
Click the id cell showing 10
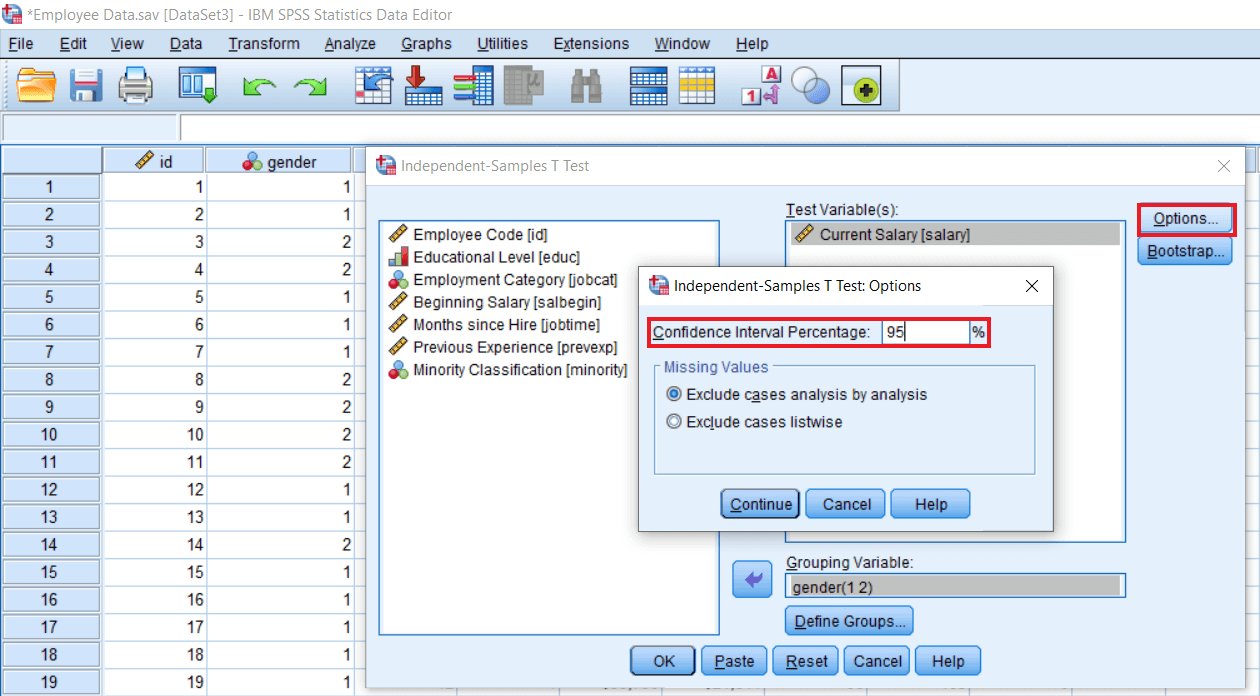click(x=154, y=435)
